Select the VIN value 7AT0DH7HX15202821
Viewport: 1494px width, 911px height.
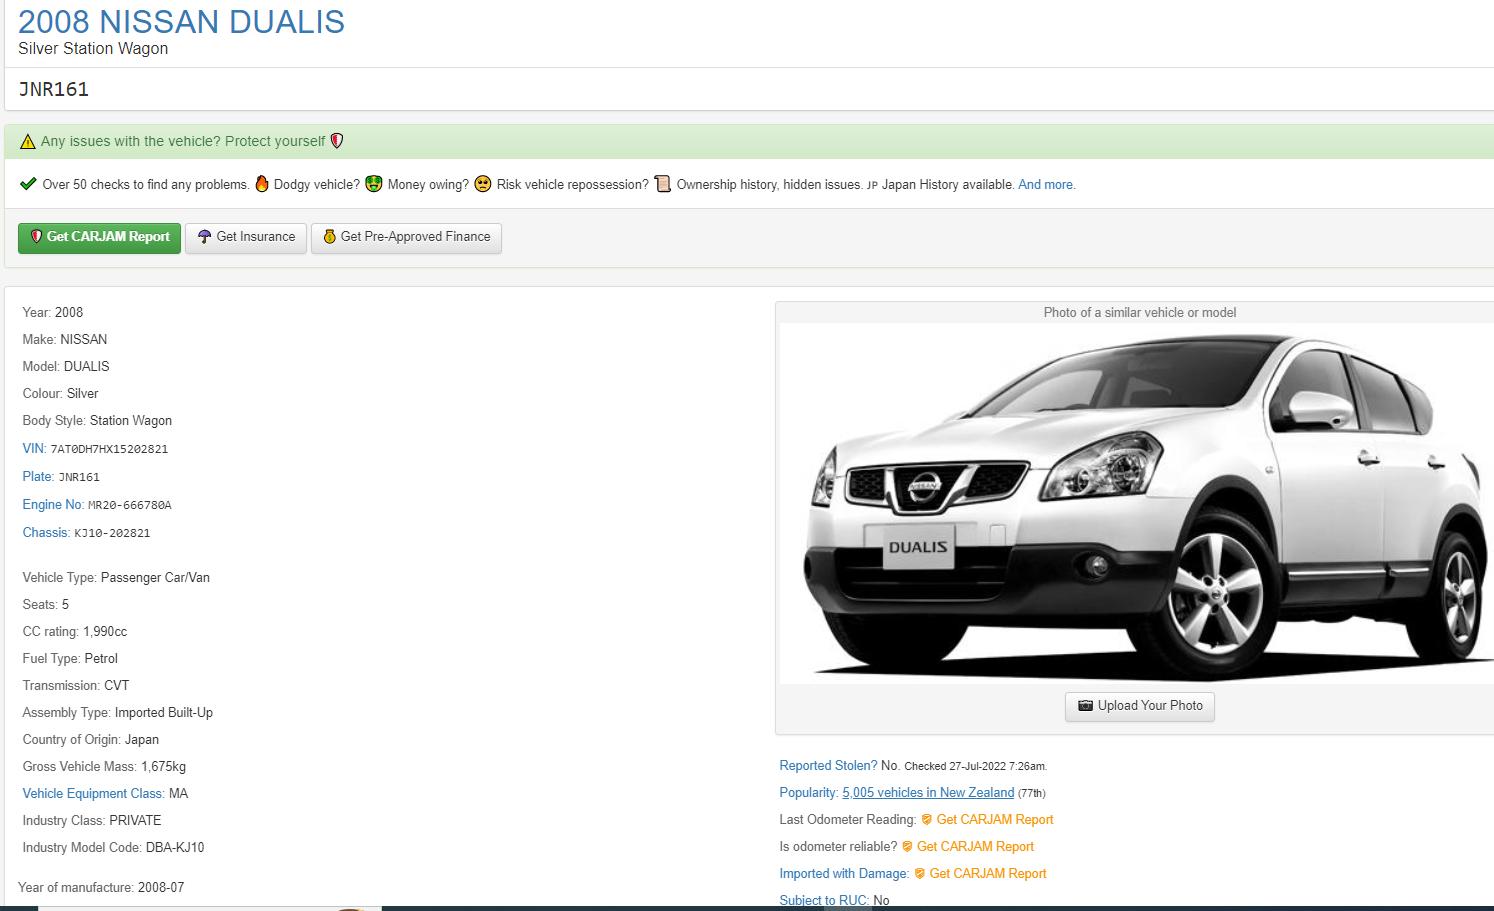pyautogui.click(x=109, y=450)
